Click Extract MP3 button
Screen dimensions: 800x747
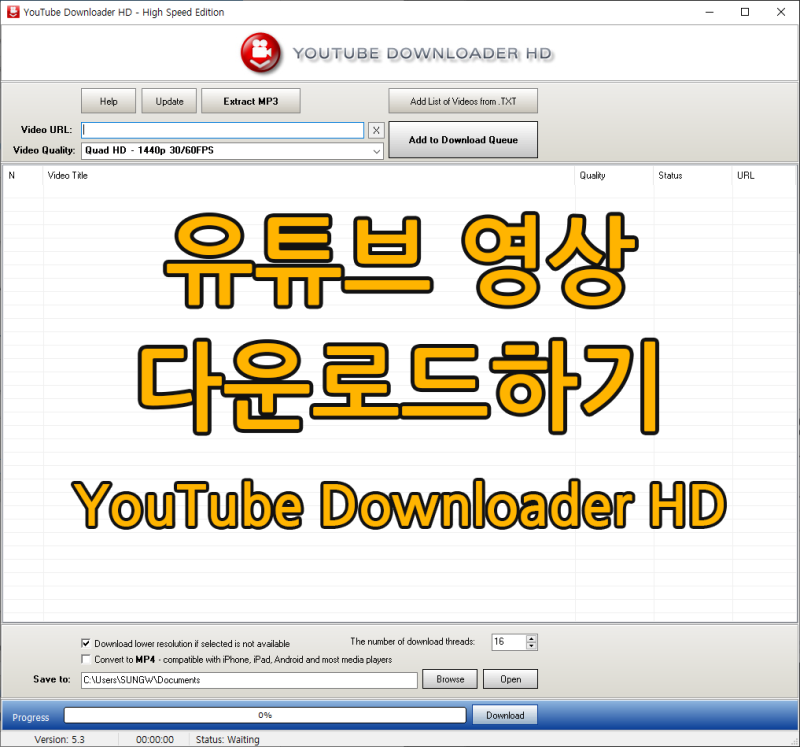coord(251,101)
